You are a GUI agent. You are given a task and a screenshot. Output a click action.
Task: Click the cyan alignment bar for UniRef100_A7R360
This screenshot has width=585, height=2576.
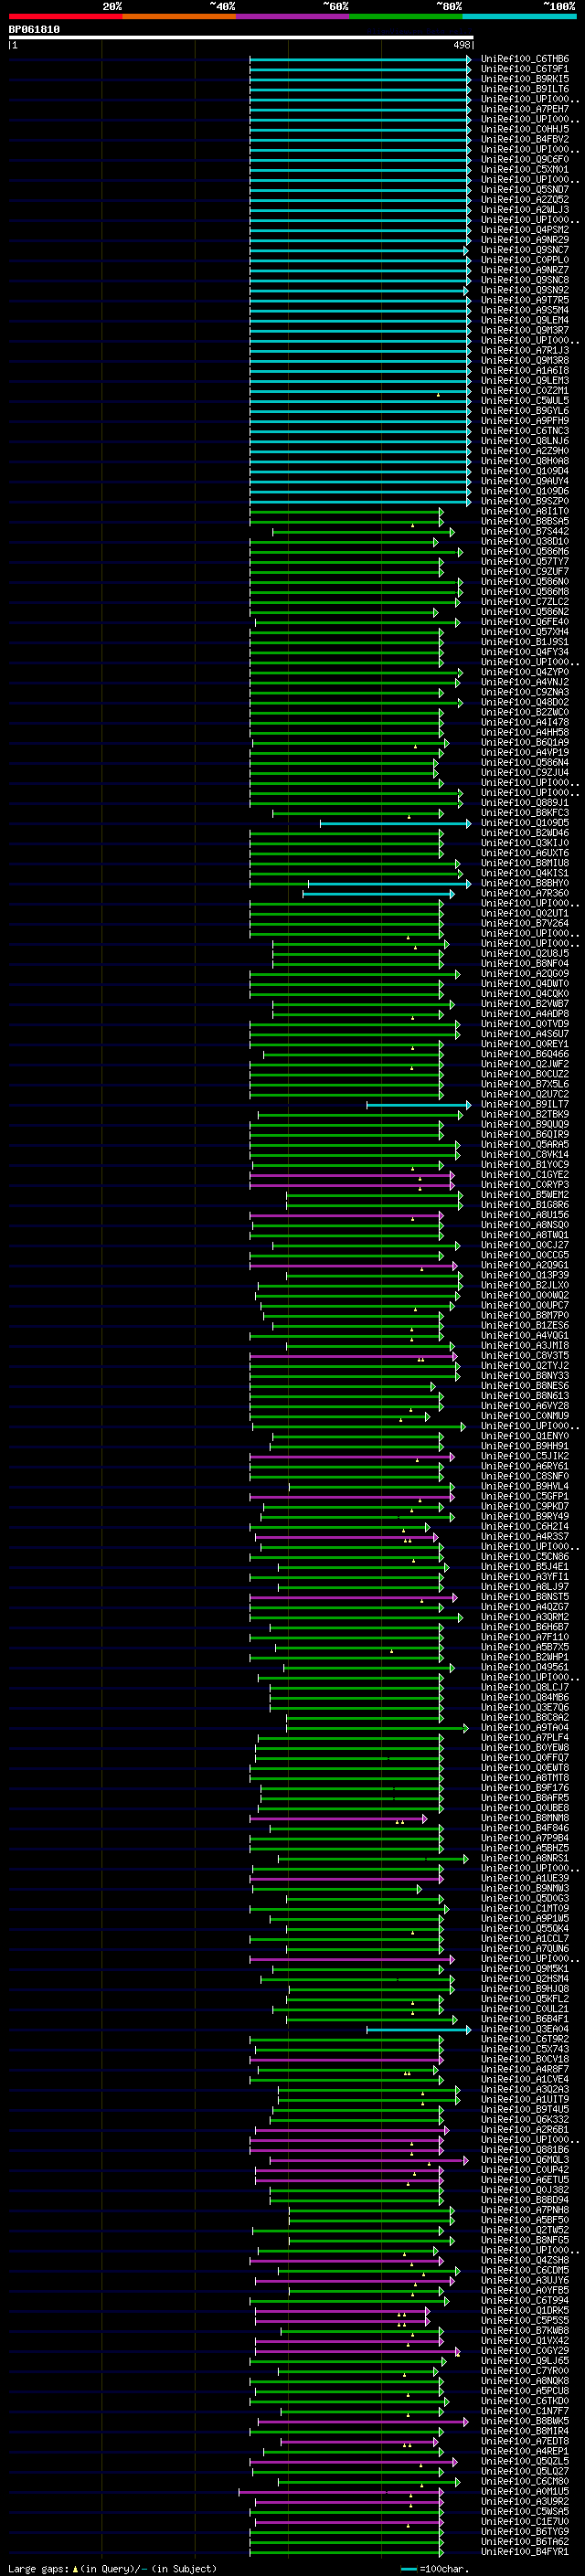coord(379,893)
